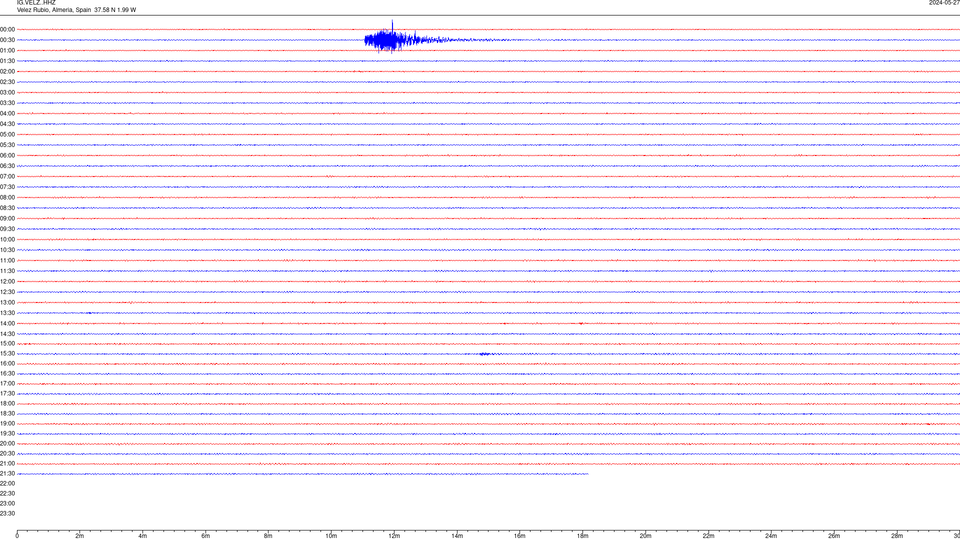Click the 15:00 time label
The width and height of the screenshot is (960, 540).
pyautogui.click(x=7, y=344)
